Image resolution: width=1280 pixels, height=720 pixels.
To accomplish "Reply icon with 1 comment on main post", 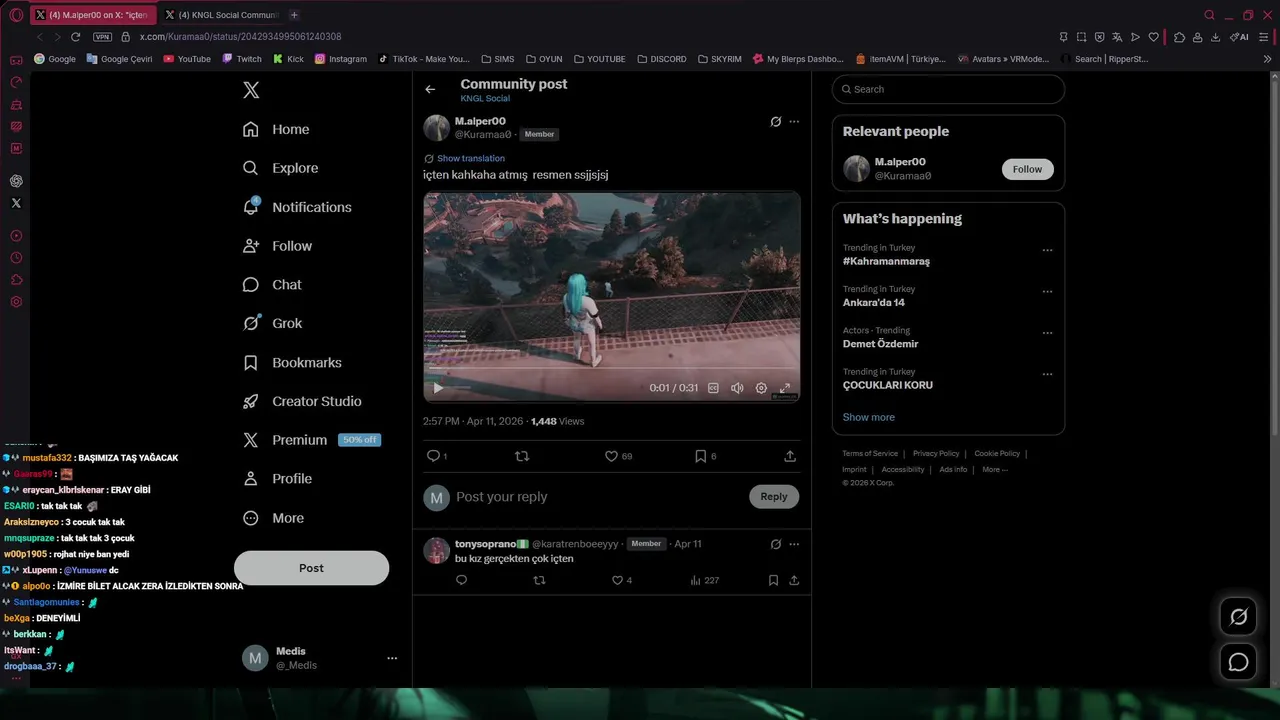I will coord(437,456).
